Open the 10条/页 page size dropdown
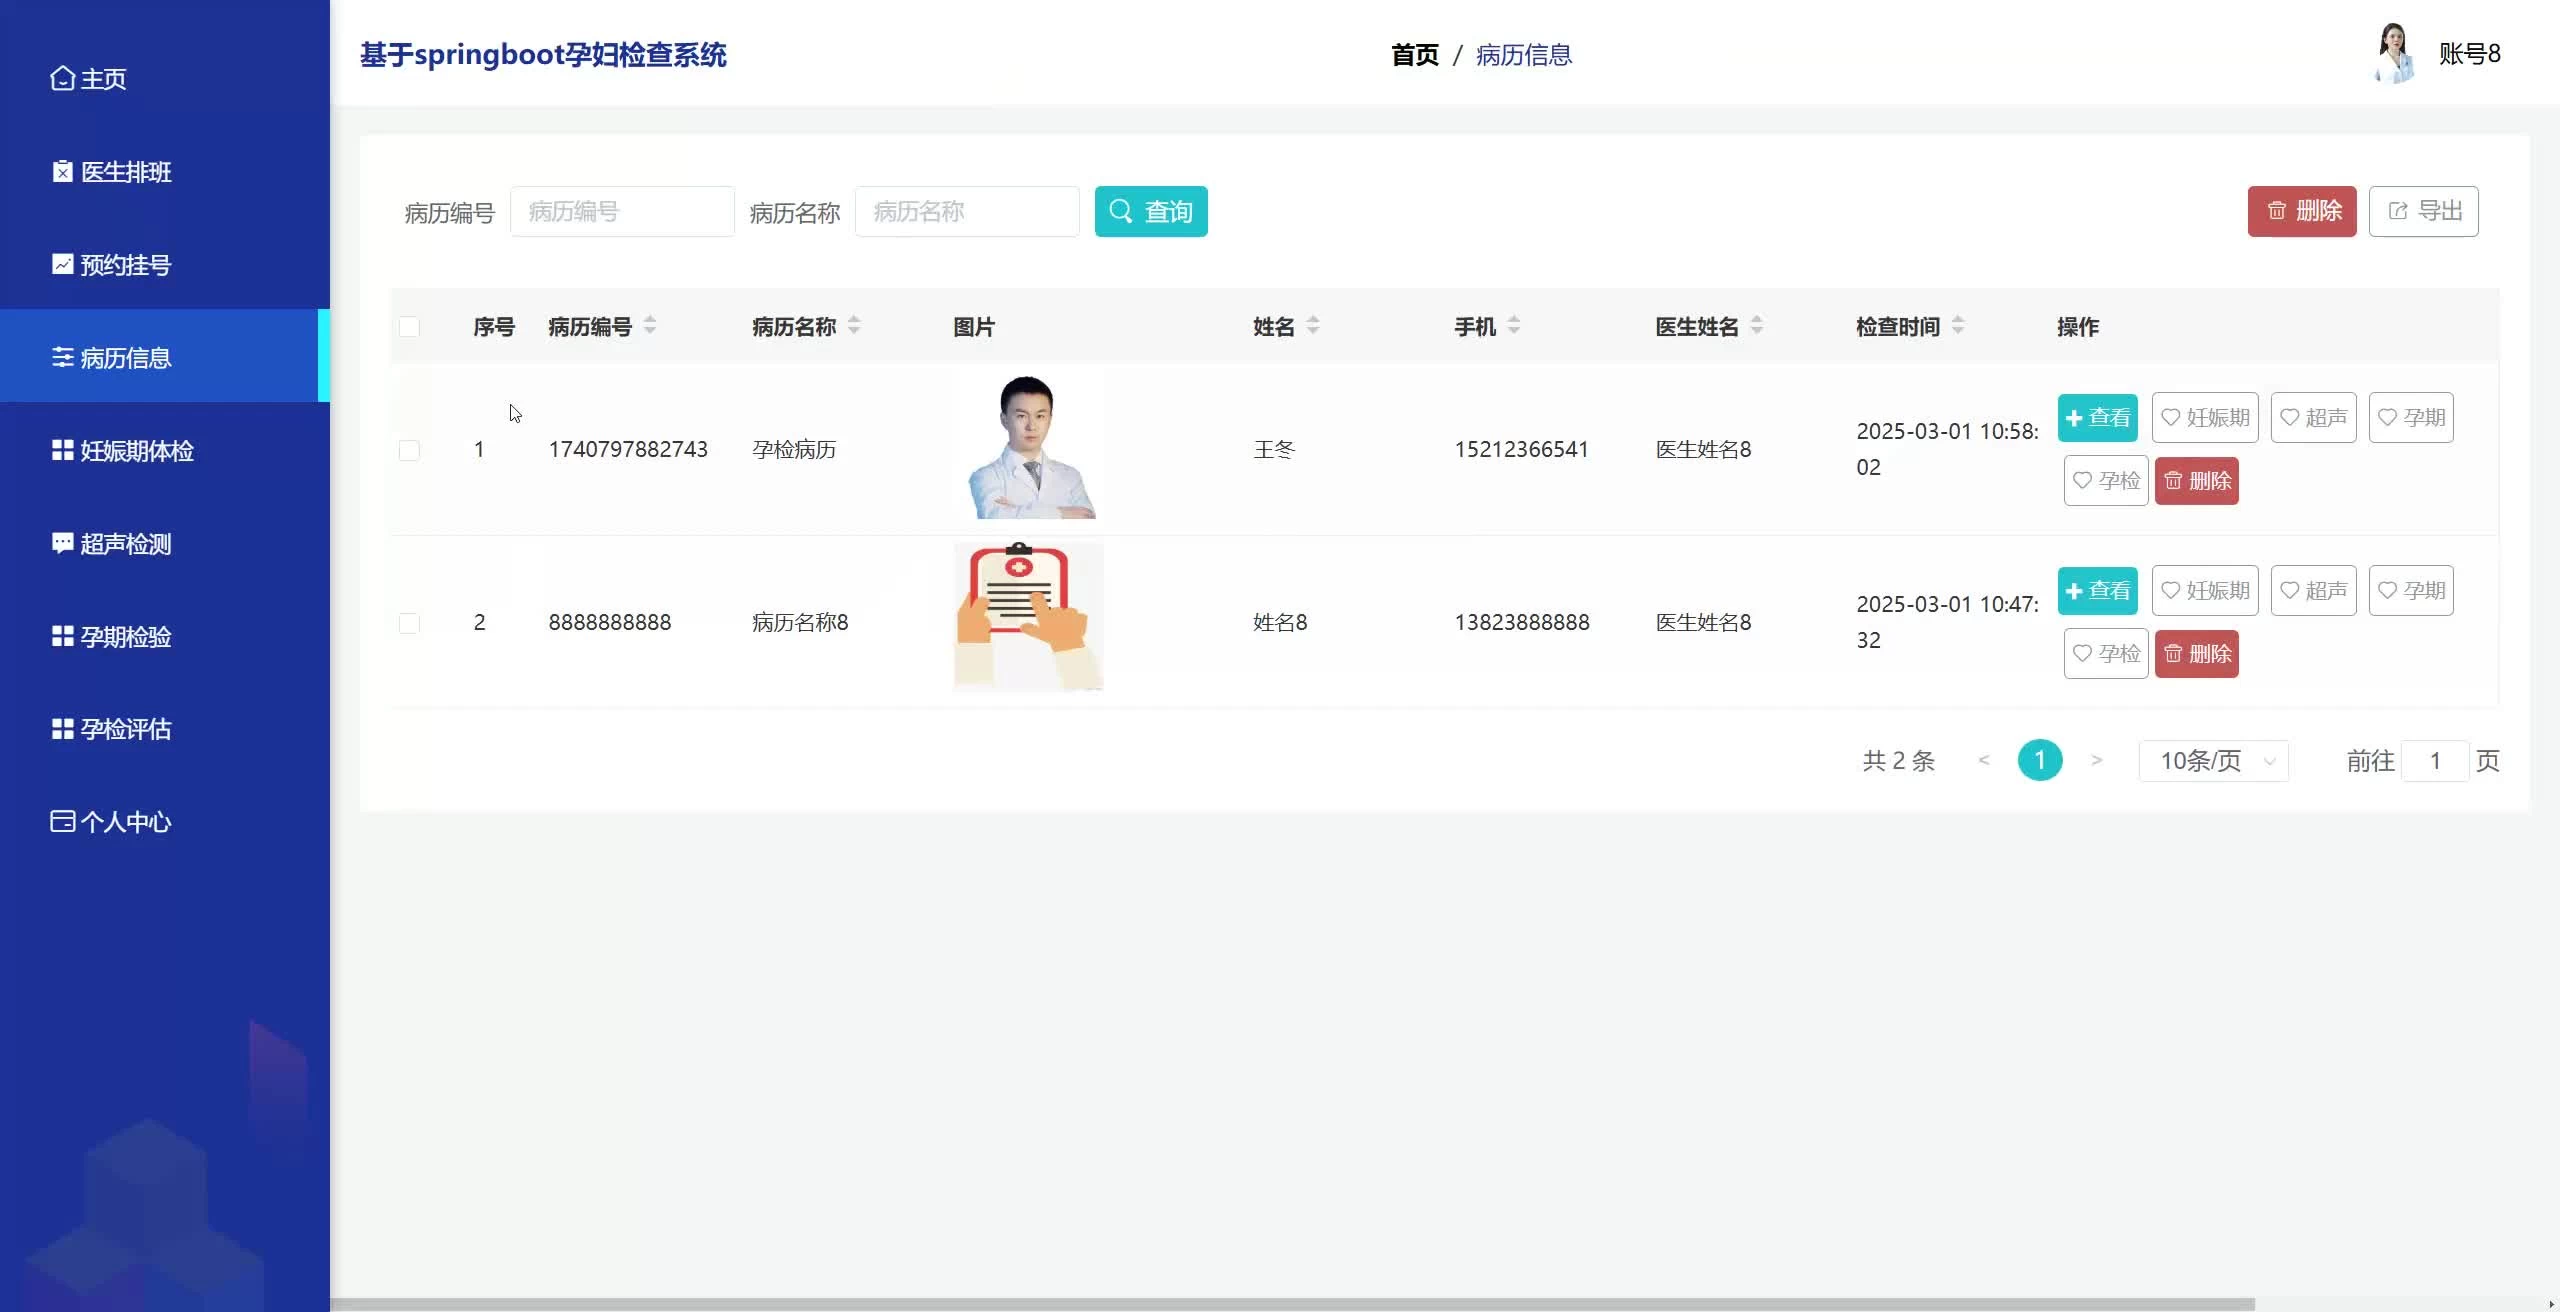This screenshot has width=2560, height=1312. 2213,761
